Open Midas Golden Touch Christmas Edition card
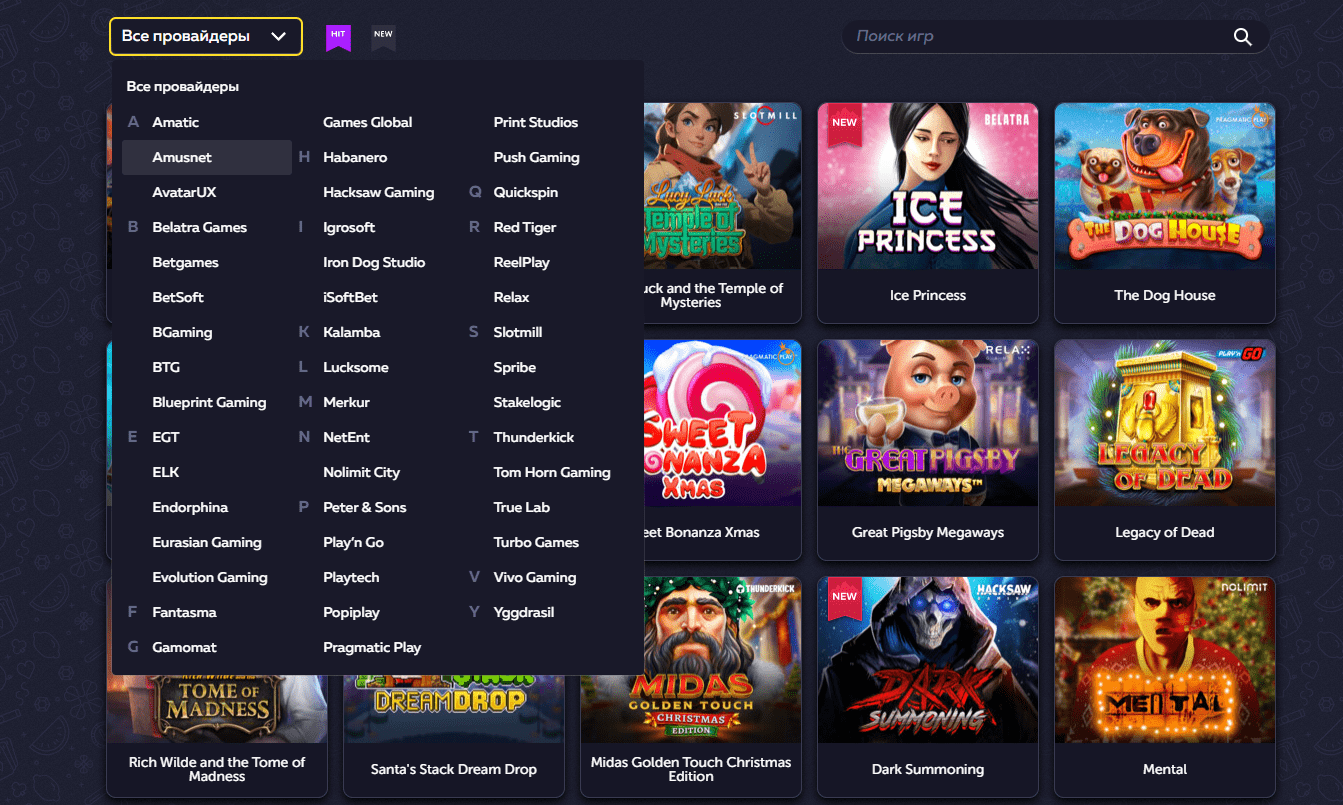1343x805 pixels. [691, 685]
